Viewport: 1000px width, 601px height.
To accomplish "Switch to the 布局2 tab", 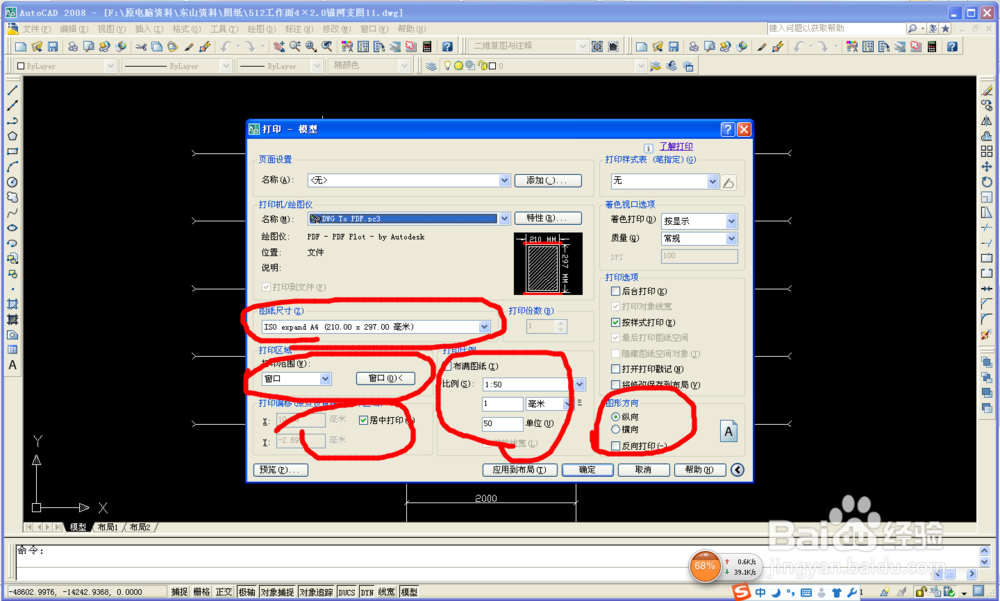I will click(x=140, y=527).
